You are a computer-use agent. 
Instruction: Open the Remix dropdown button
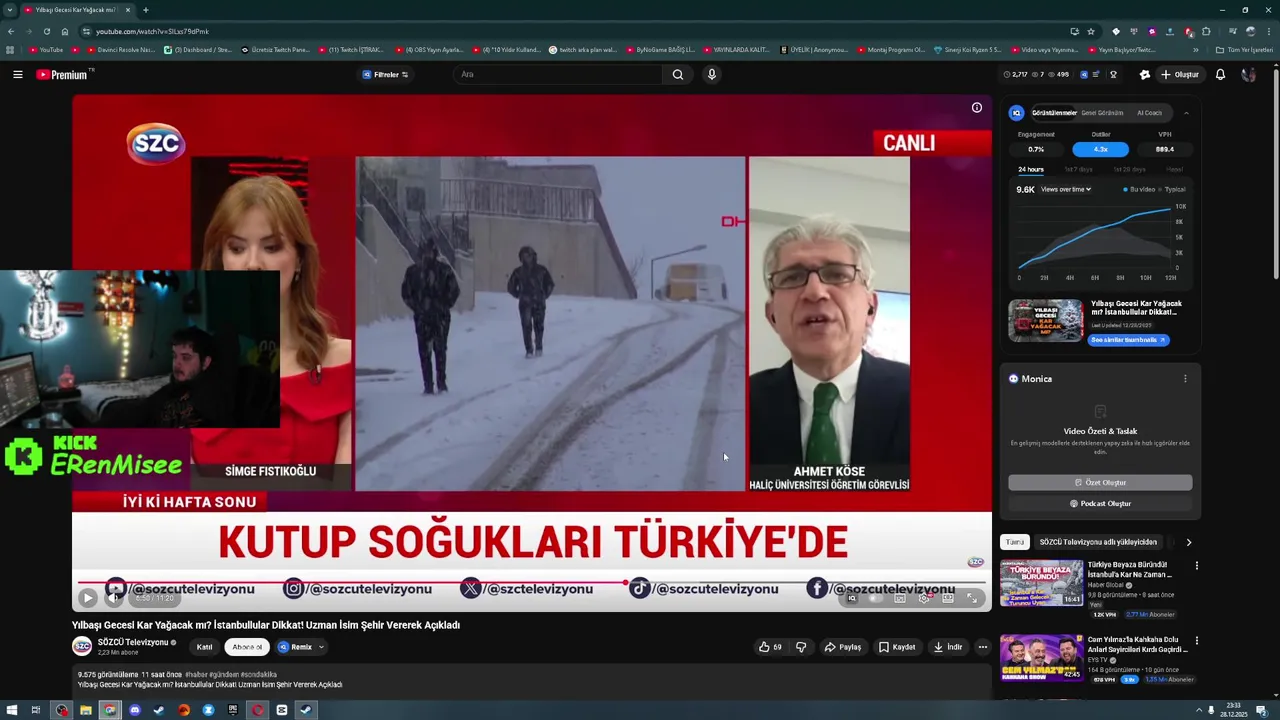[x=301, y=647]
